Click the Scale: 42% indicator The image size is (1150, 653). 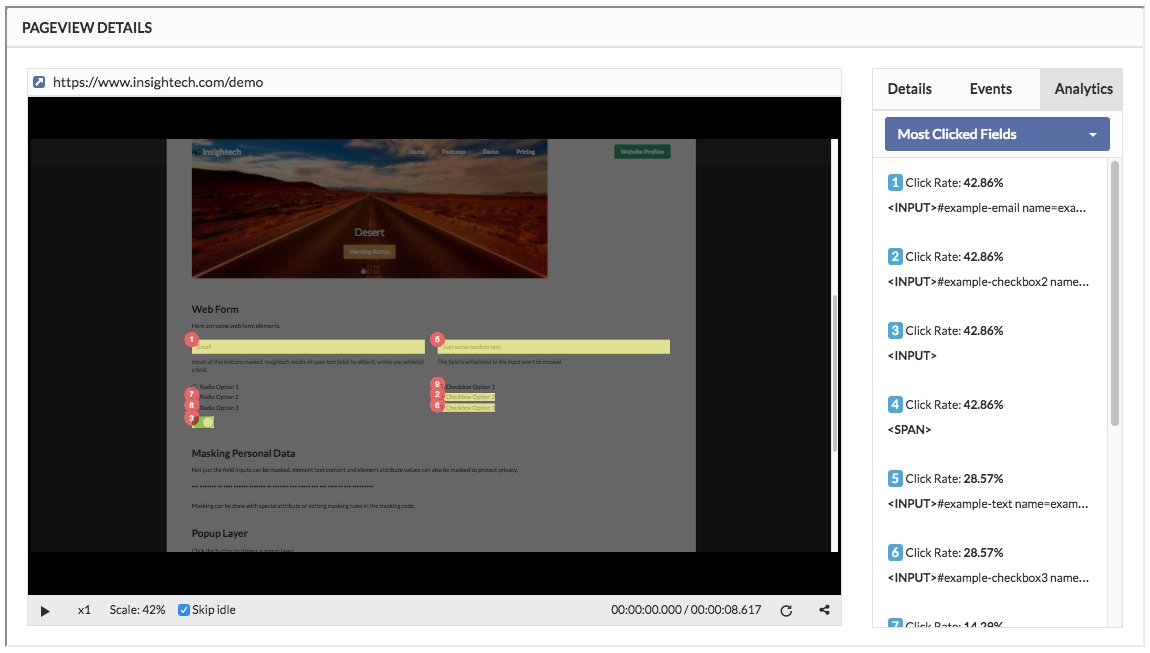pos(137,610)
